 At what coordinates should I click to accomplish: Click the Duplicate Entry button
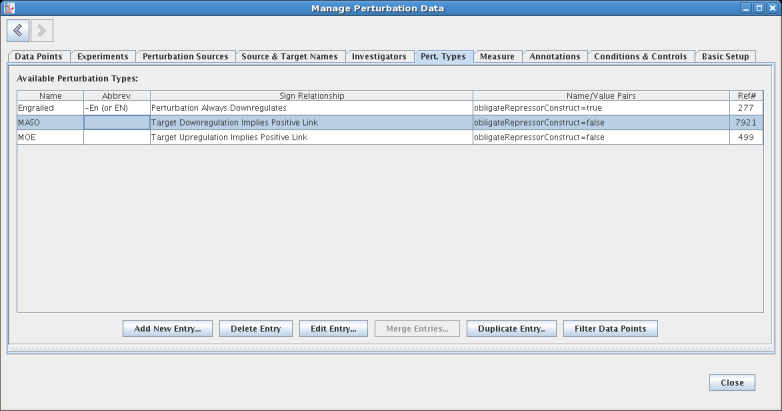[x=511, y=328]
